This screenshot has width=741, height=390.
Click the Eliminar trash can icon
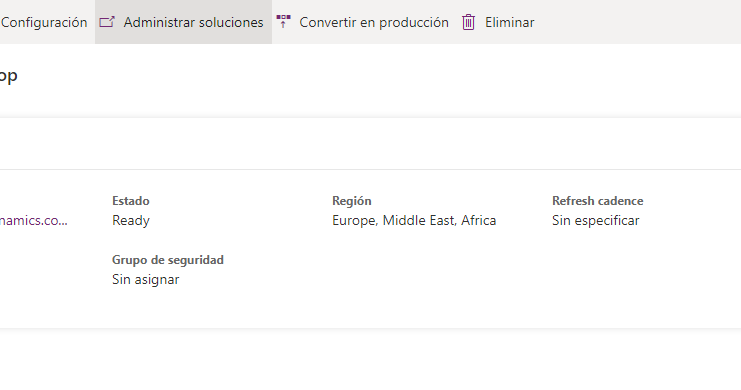tap(468, 22)
